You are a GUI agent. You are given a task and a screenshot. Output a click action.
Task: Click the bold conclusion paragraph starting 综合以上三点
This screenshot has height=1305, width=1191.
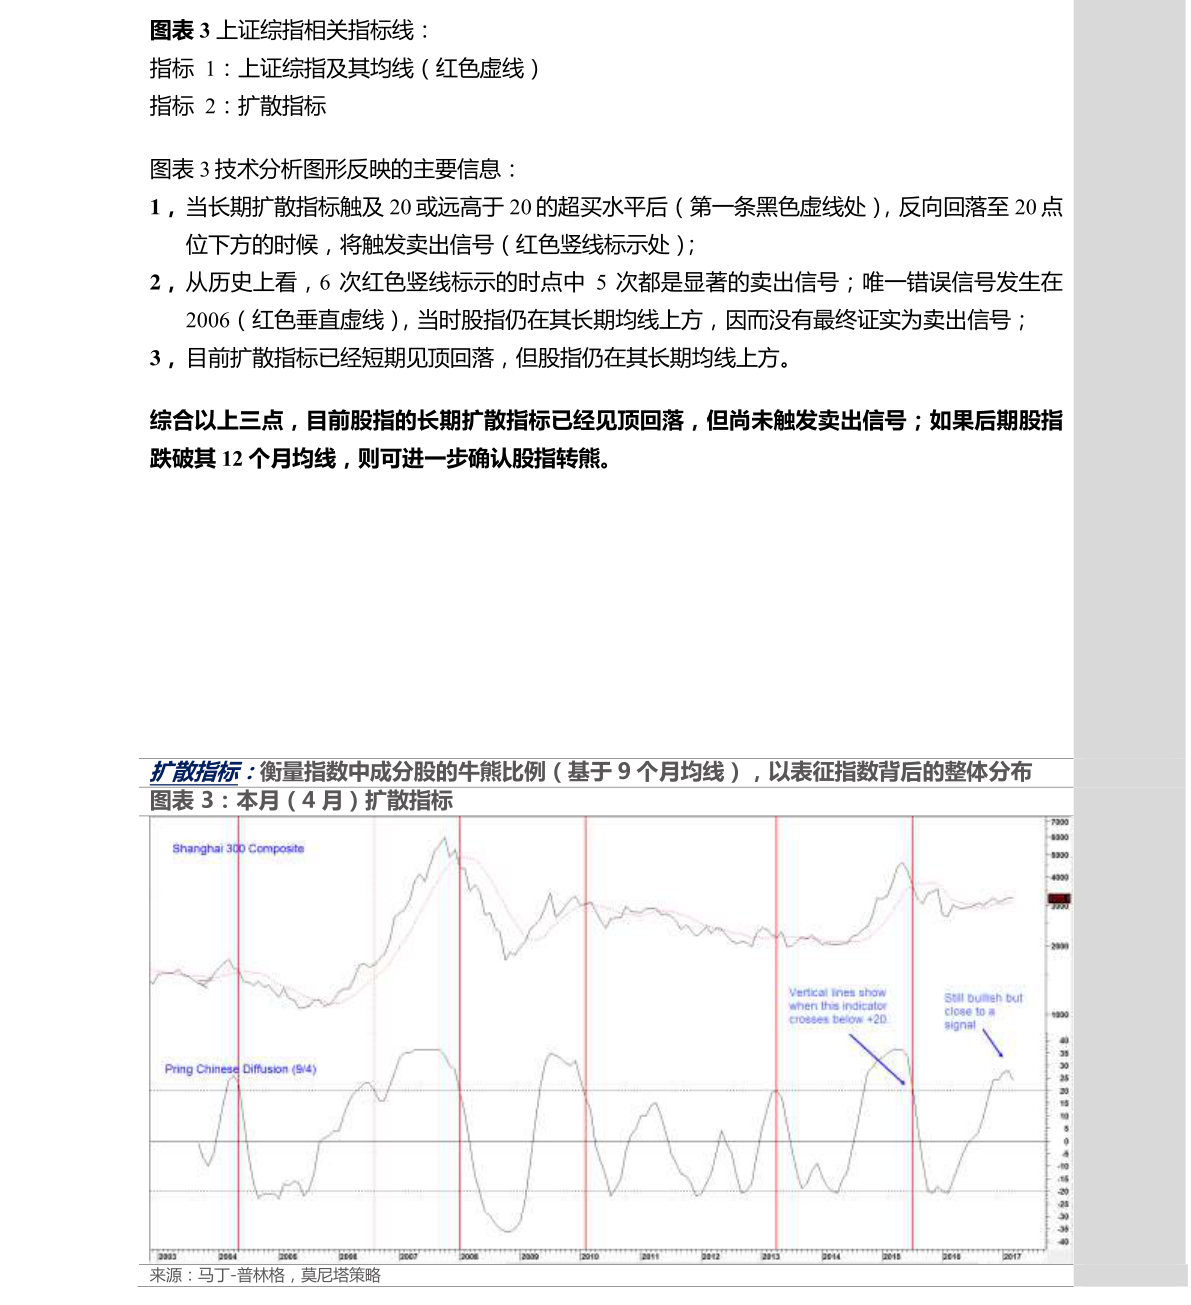[606, 439]
